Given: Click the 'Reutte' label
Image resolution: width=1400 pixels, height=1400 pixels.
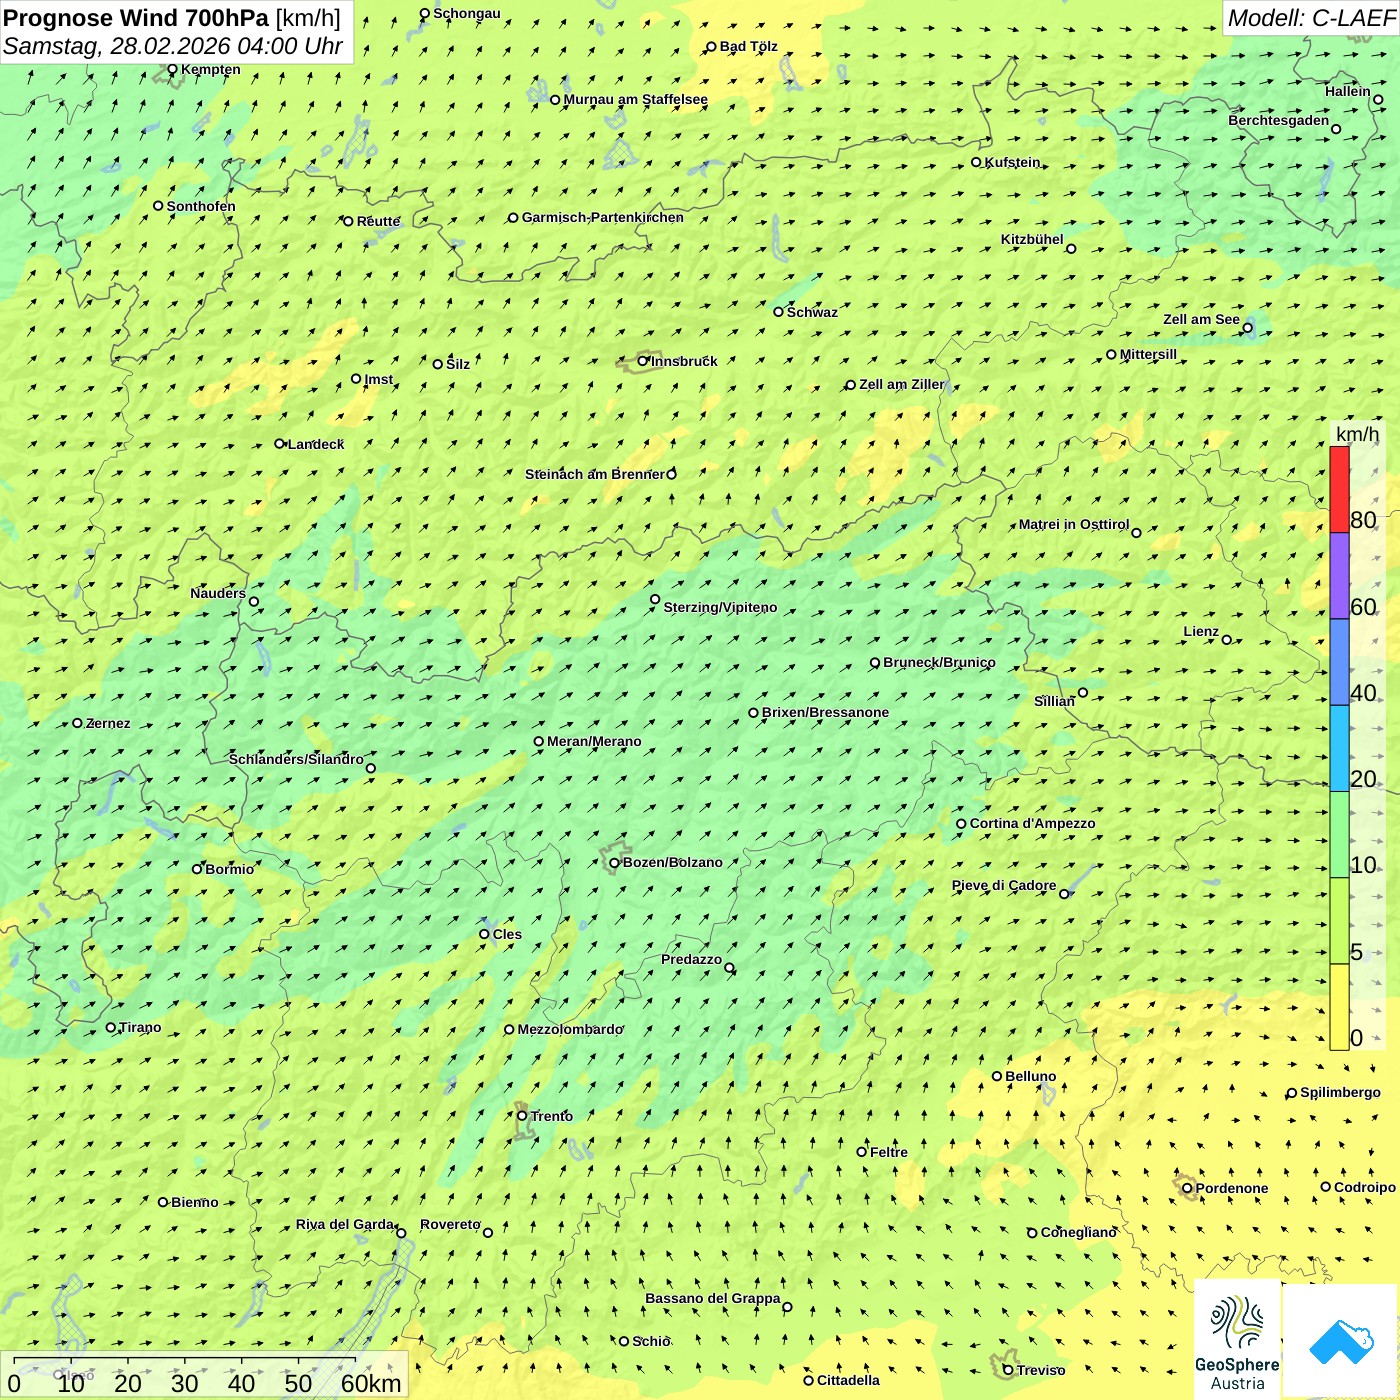Looking at the screenshot, I should click(x=378, y=221).
